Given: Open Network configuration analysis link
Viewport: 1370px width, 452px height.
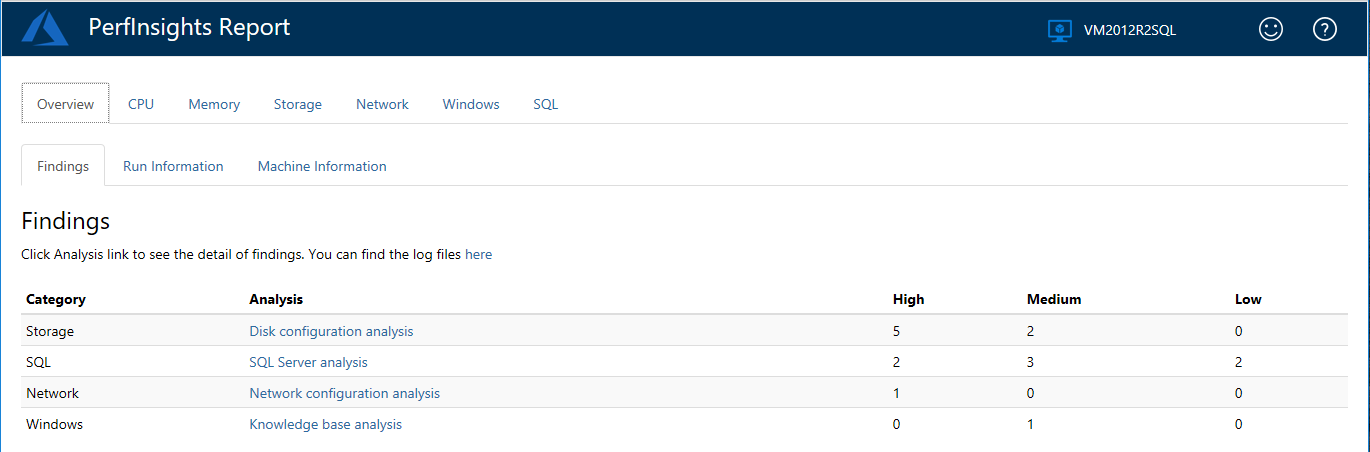Looking at the screenshot, I should (x=344, y=393).
